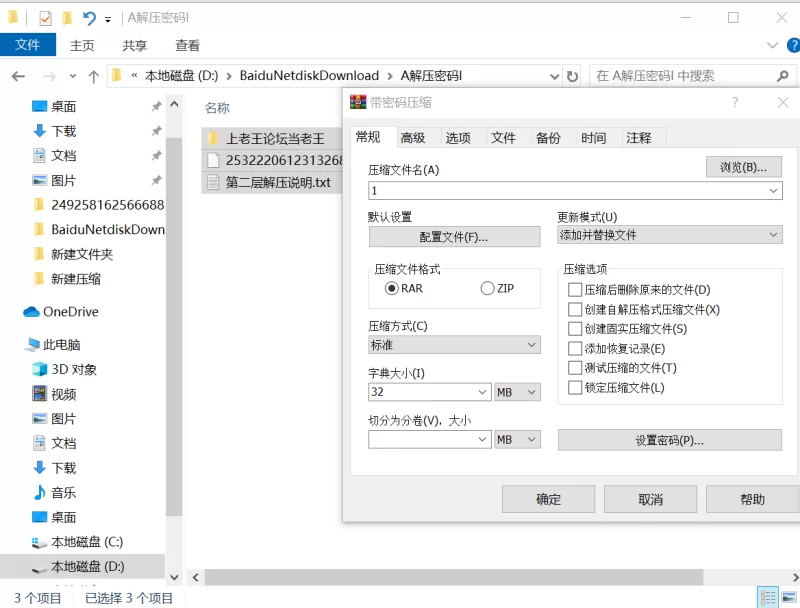800x608 pixels.
Task: Expand the ribbon chevron
Action: 772,45
